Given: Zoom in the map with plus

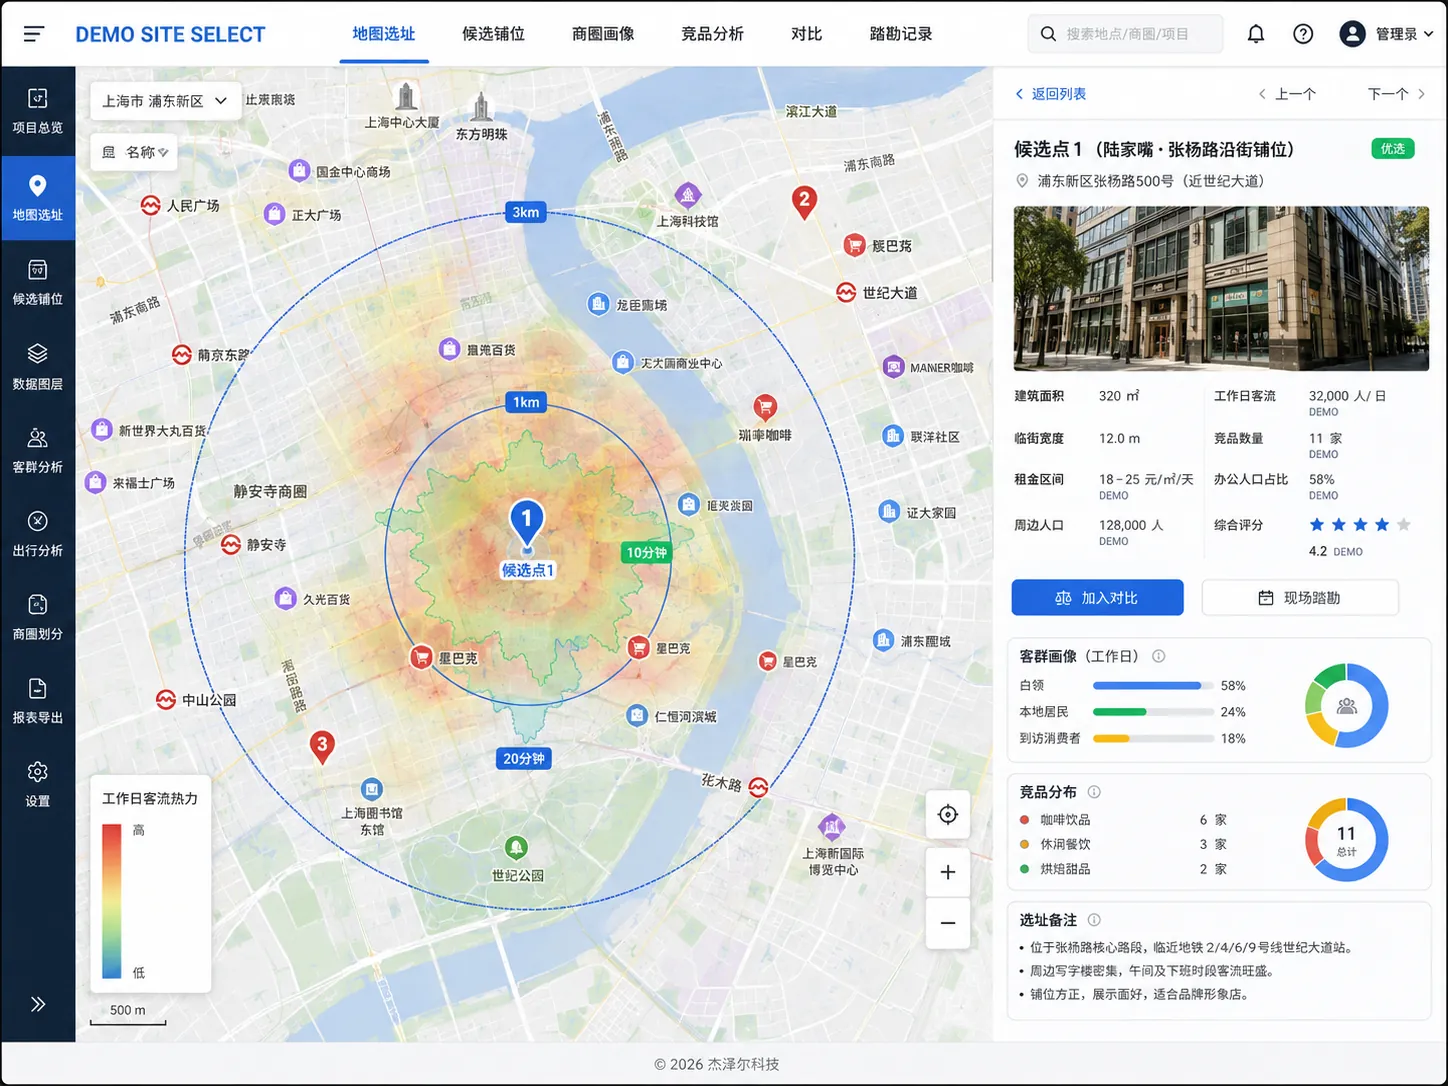Looking at the screenshot, I should tap(948, 872).
